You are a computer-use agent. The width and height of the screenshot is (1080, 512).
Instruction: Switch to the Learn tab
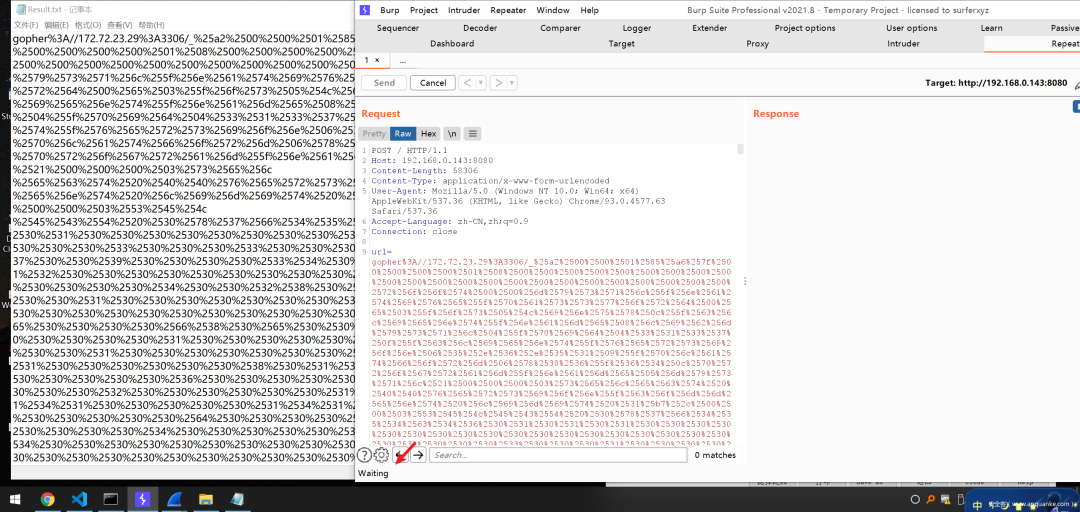(992, 28)
